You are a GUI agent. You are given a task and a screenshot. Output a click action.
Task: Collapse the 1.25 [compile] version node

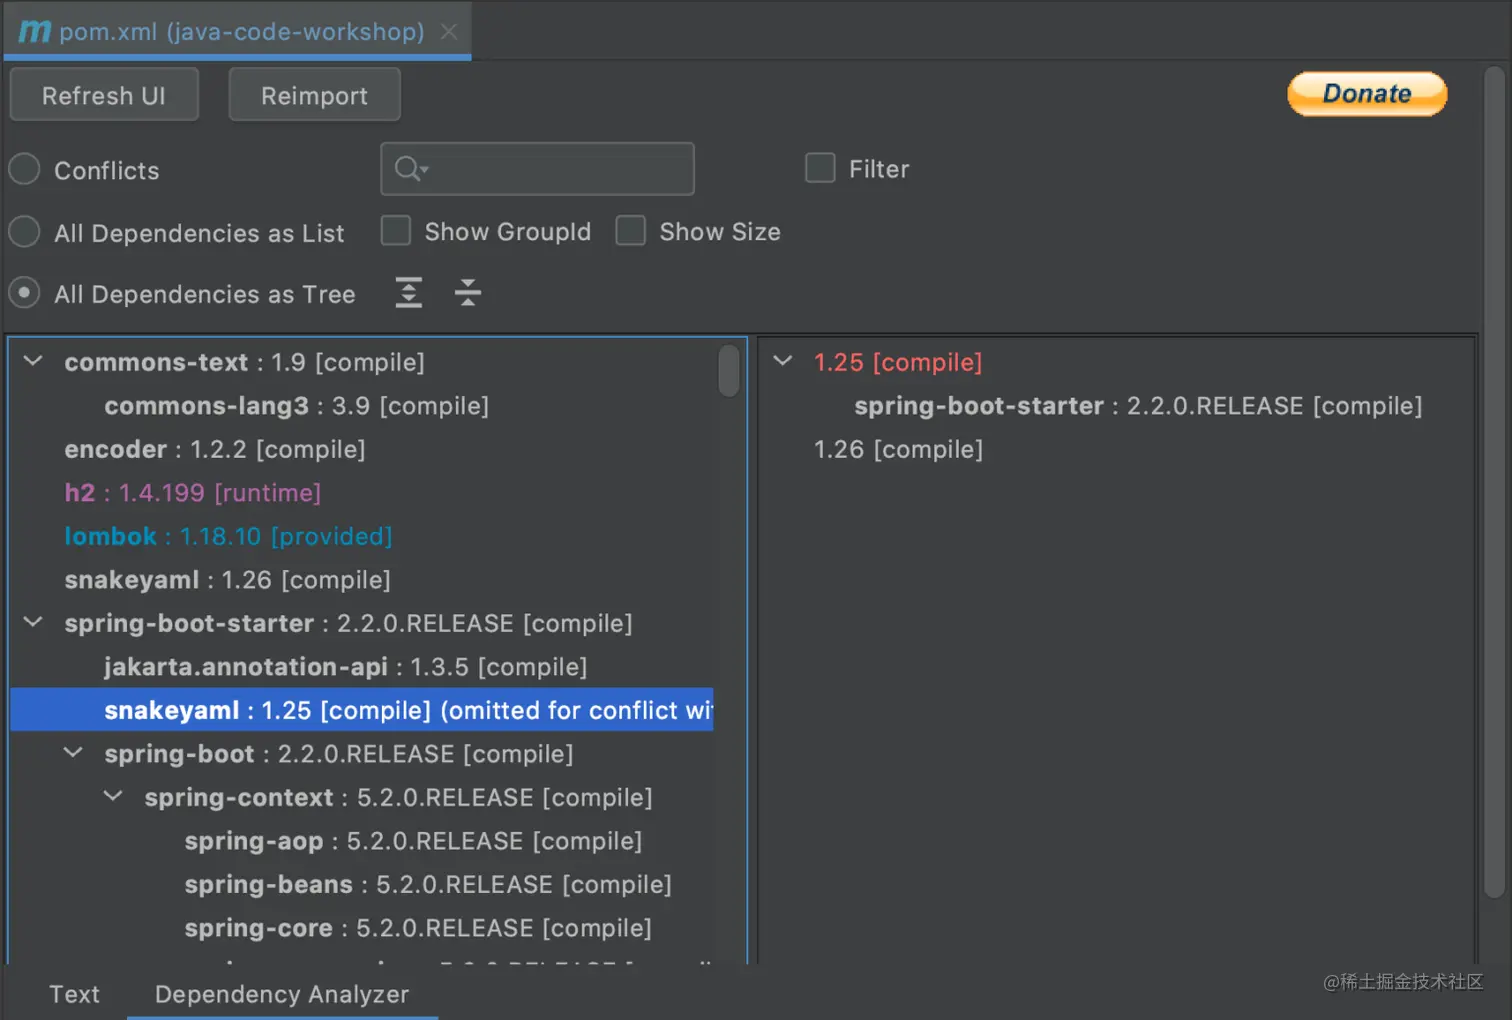(783, 361)
